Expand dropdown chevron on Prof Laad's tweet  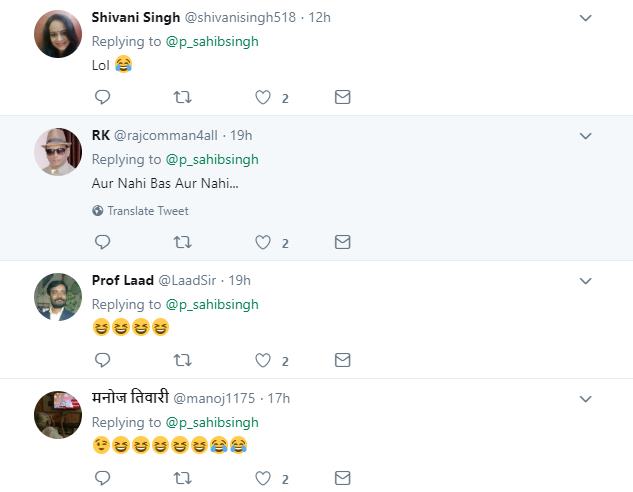pyautogui.click(x=586, y=281)
